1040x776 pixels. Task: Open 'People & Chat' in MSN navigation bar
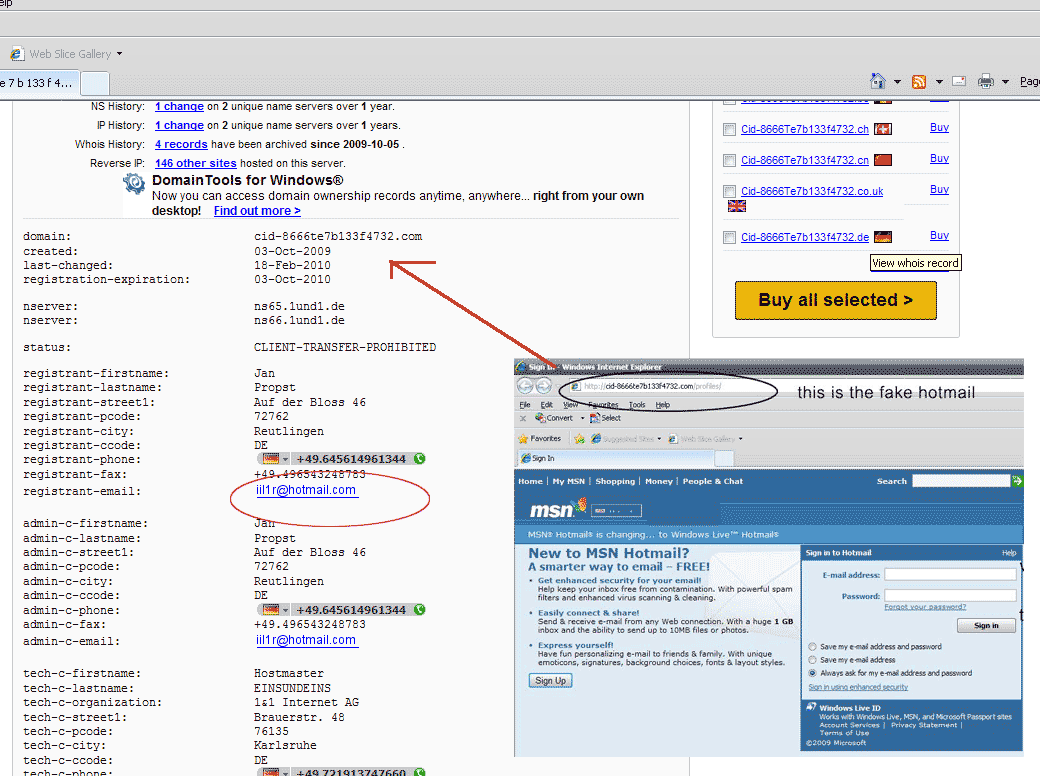pyautogui.click(x=712, y=482)
